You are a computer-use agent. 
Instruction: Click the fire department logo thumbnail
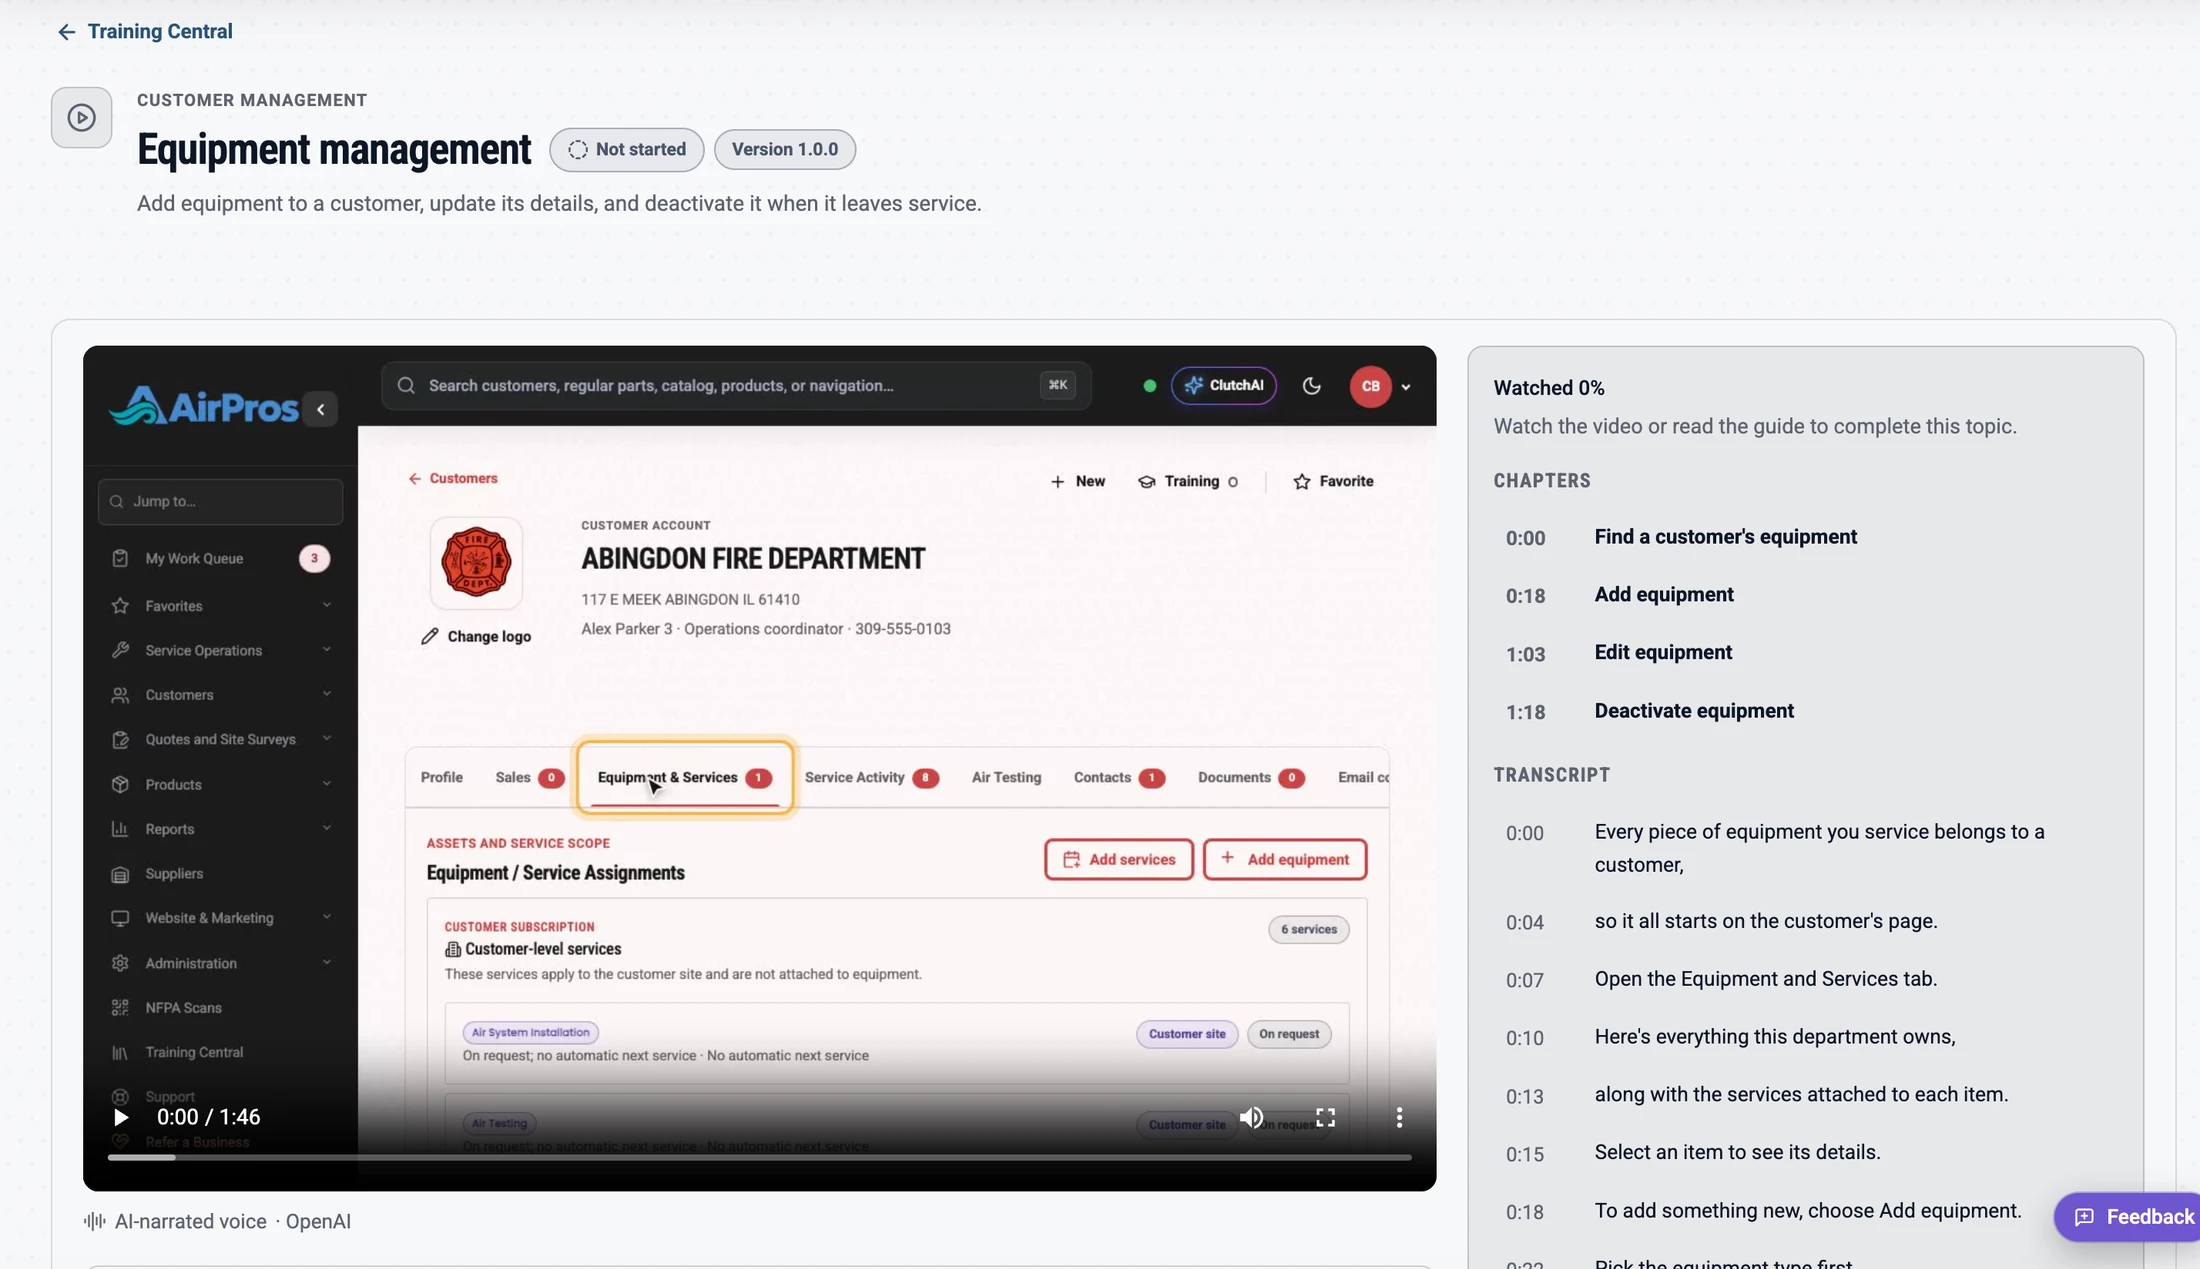click(x=476, y=562)
